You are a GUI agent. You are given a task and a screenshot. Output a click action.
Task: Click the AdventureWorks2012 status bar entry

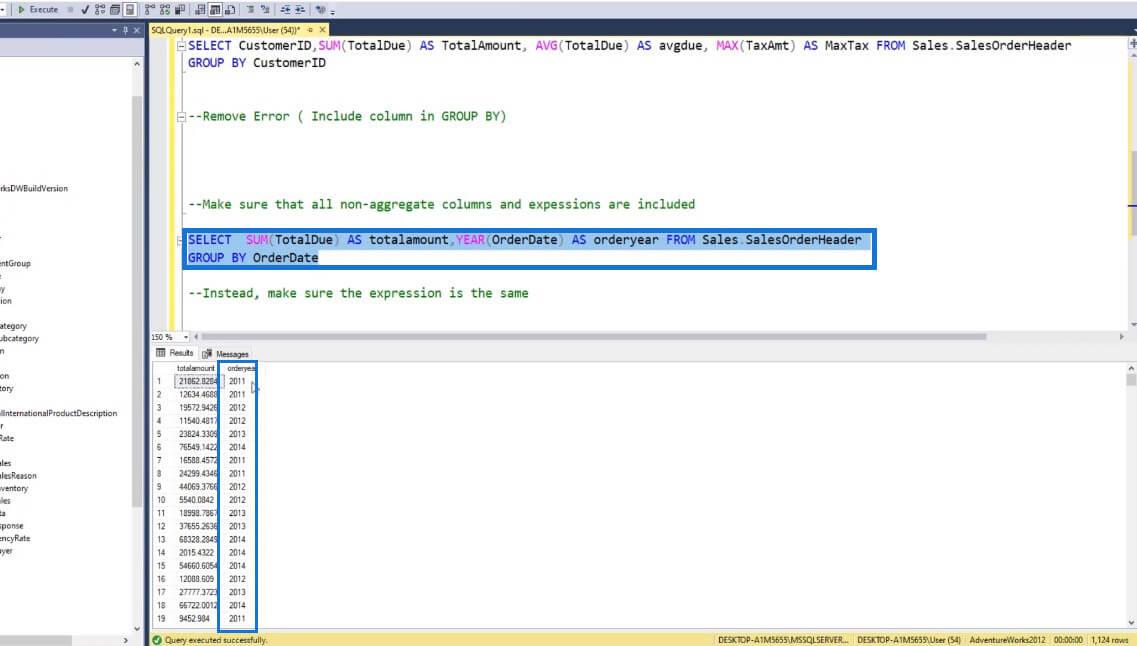click(1007, 640)
